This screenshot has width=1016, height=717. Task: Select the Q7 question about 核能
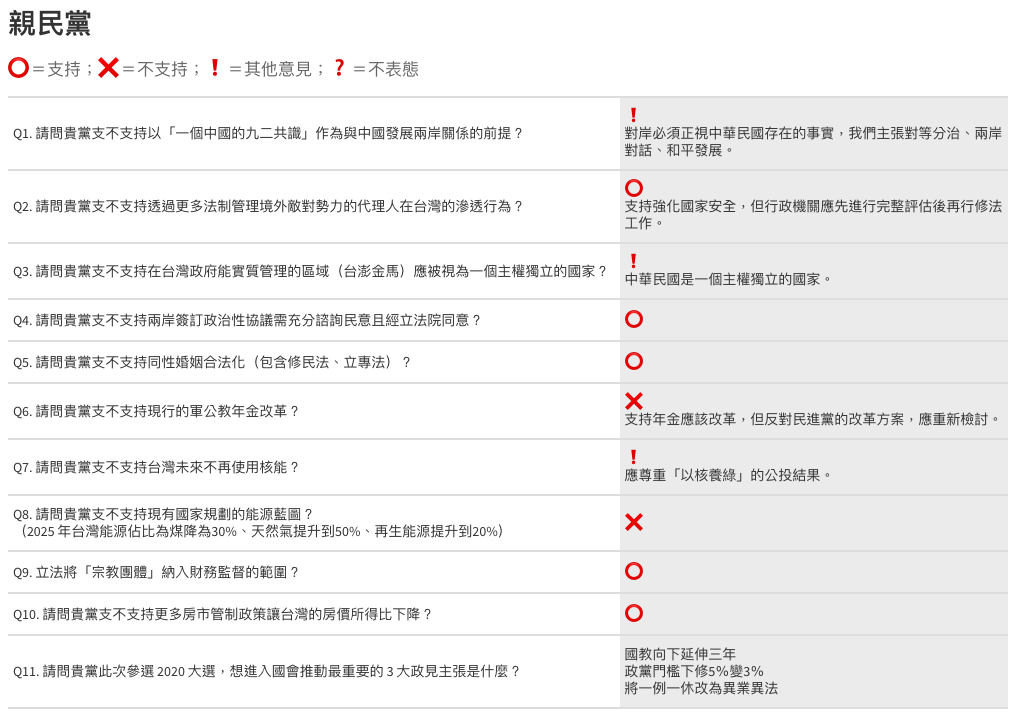[x=156, y=468]
